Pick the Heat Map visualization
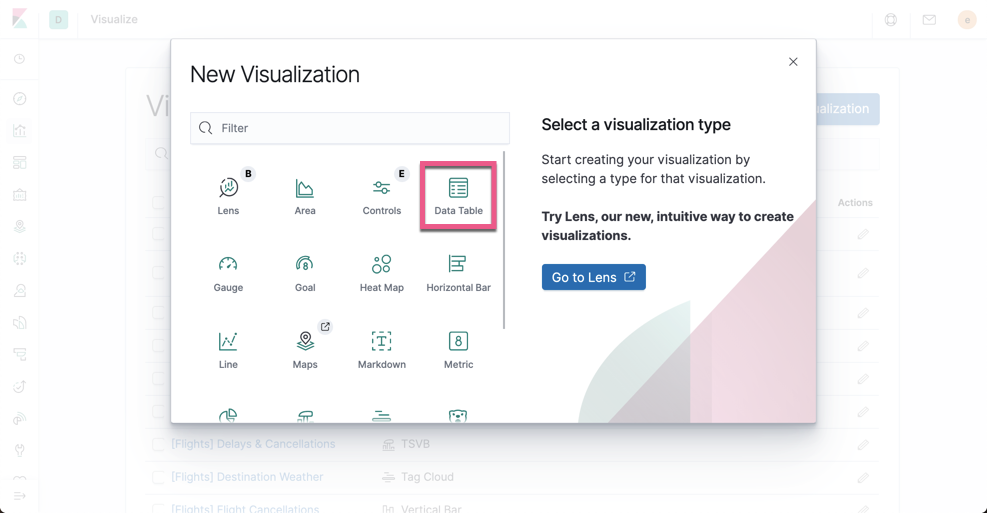The image size is (987, 513). pyautogui.click(x=381, y=273)
